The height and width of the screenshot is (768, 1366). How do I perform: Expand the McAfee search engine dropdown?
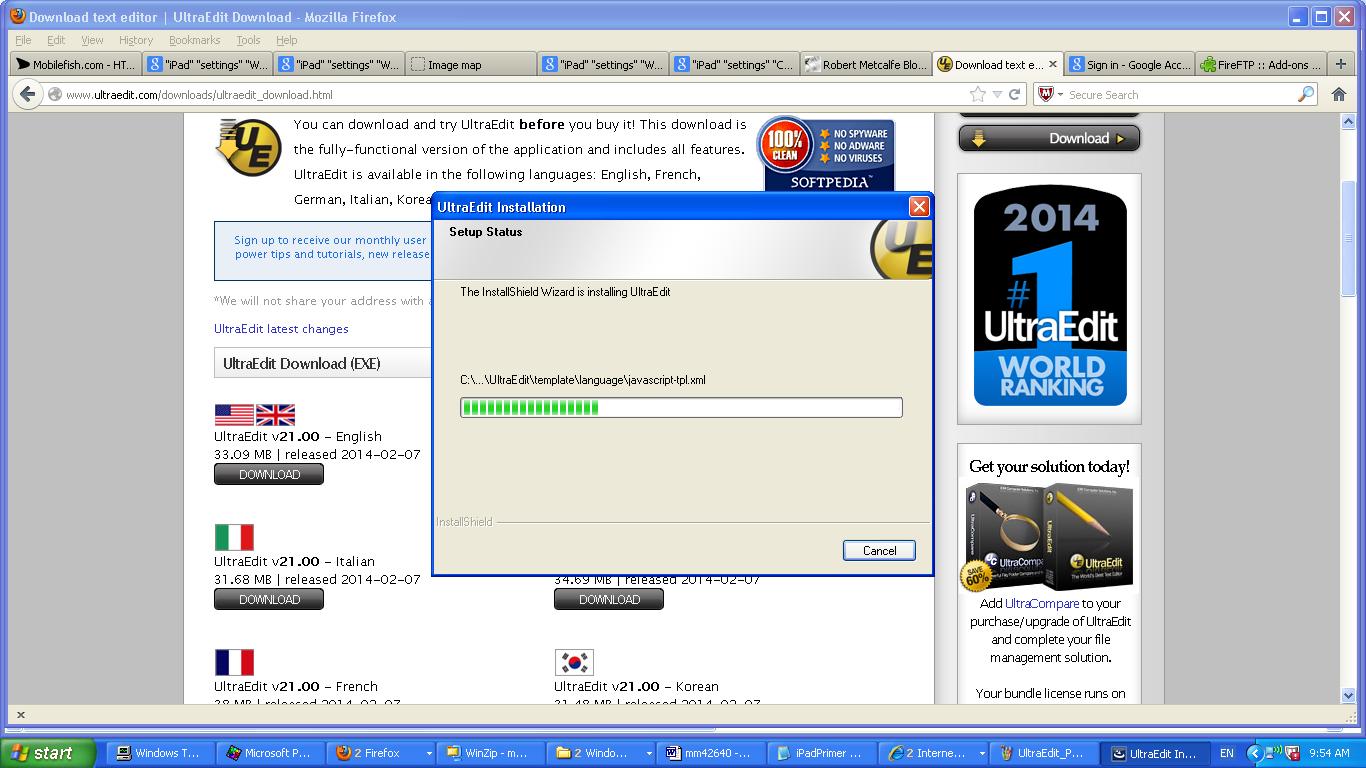[x=1060, y=94]
